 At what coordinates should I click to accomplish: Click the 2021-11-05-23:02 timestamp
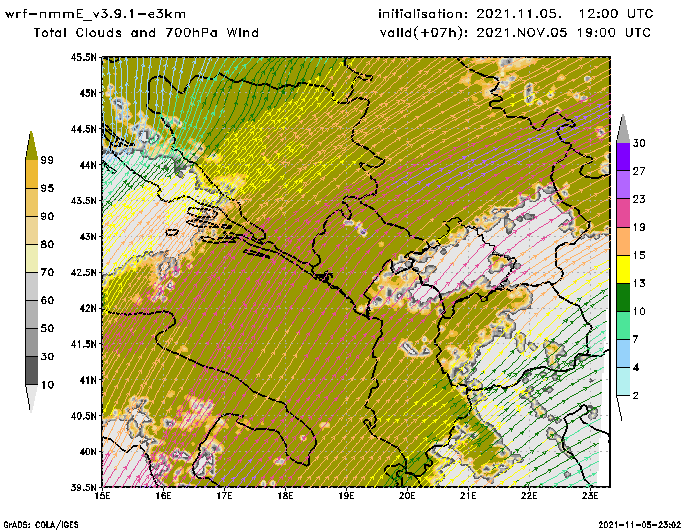(x=639, y=524)
